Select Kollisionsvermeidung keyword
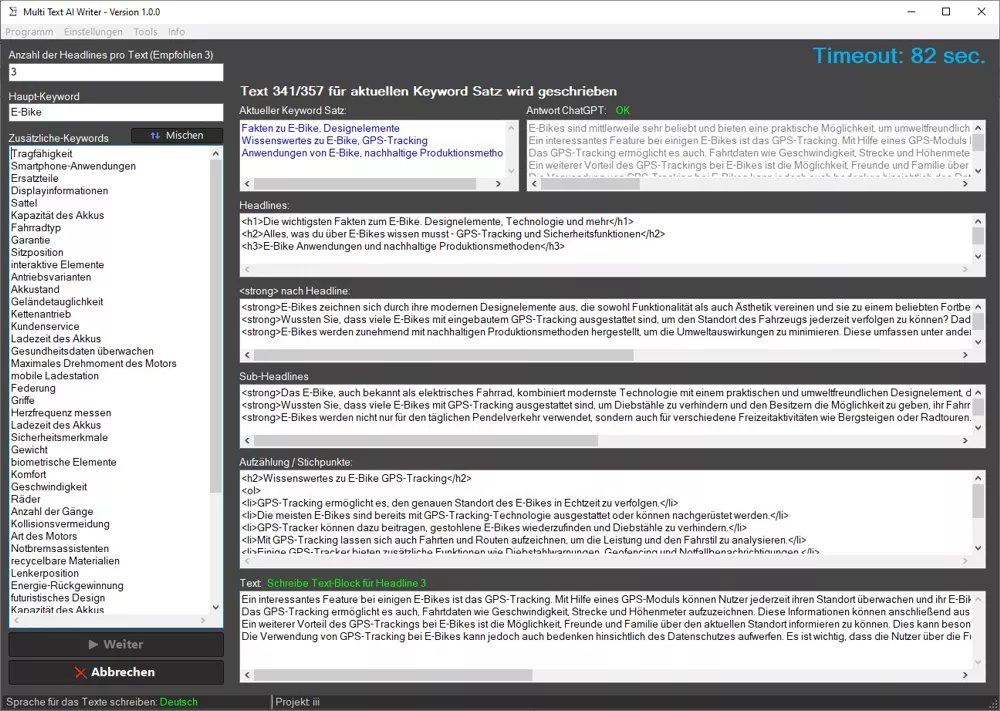The image size is (1000, 711). [x=60, y=524]
